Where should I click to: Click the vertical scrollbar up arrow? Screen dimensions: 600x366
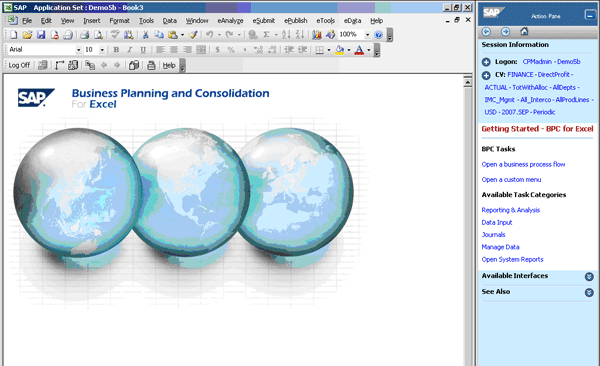coord(468,82)
